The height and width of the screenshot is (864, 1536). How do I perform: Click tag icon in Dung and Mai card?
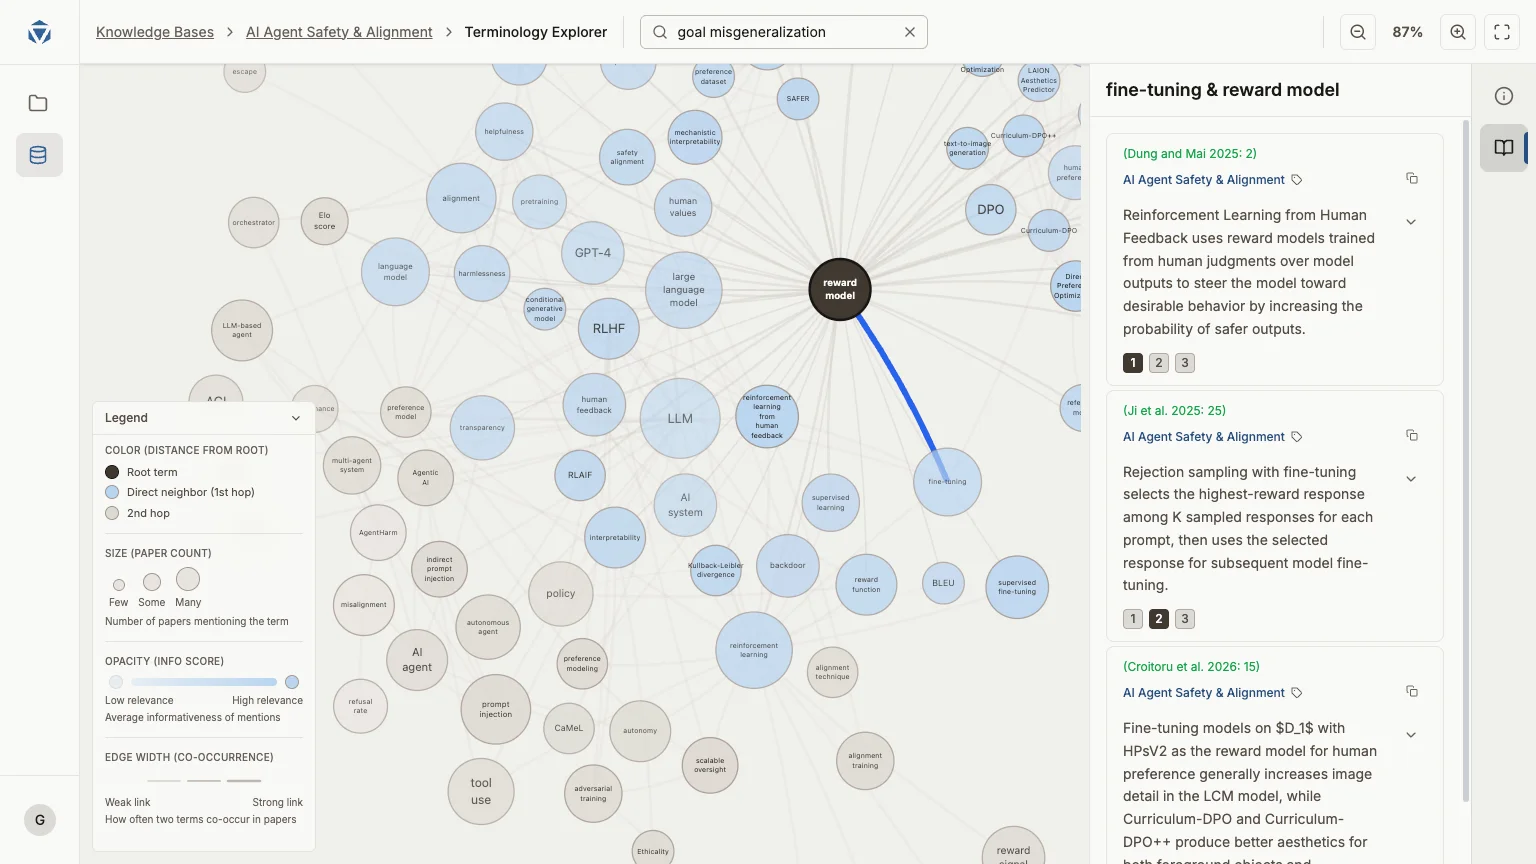[1297, 180]
